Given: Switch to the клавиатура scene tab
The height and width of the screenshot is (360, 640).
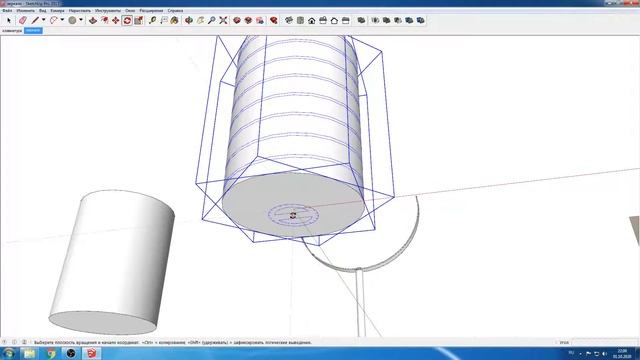Looking at the screenshot, I should [12, 31].
